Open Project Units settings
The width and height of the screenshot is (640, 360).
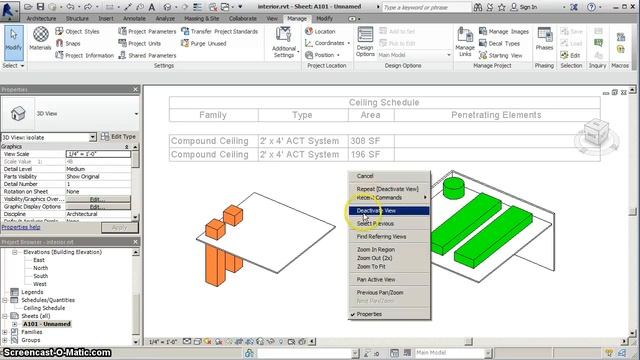139,43
